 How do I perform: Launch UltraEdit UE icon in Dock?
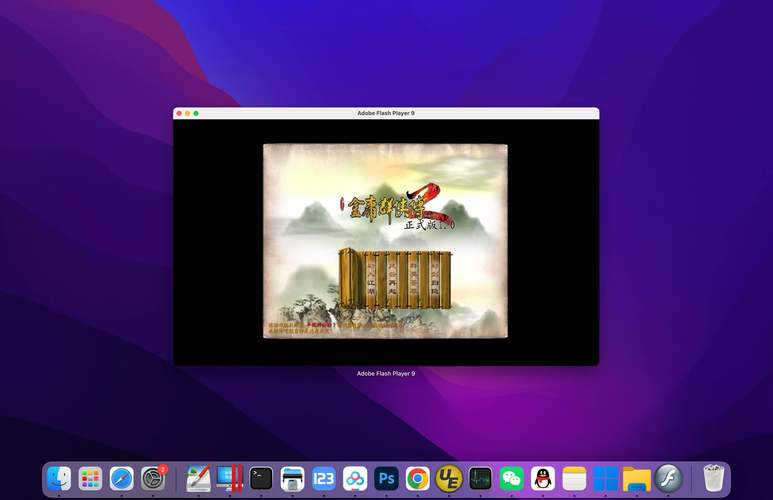(x=449, y=478)
